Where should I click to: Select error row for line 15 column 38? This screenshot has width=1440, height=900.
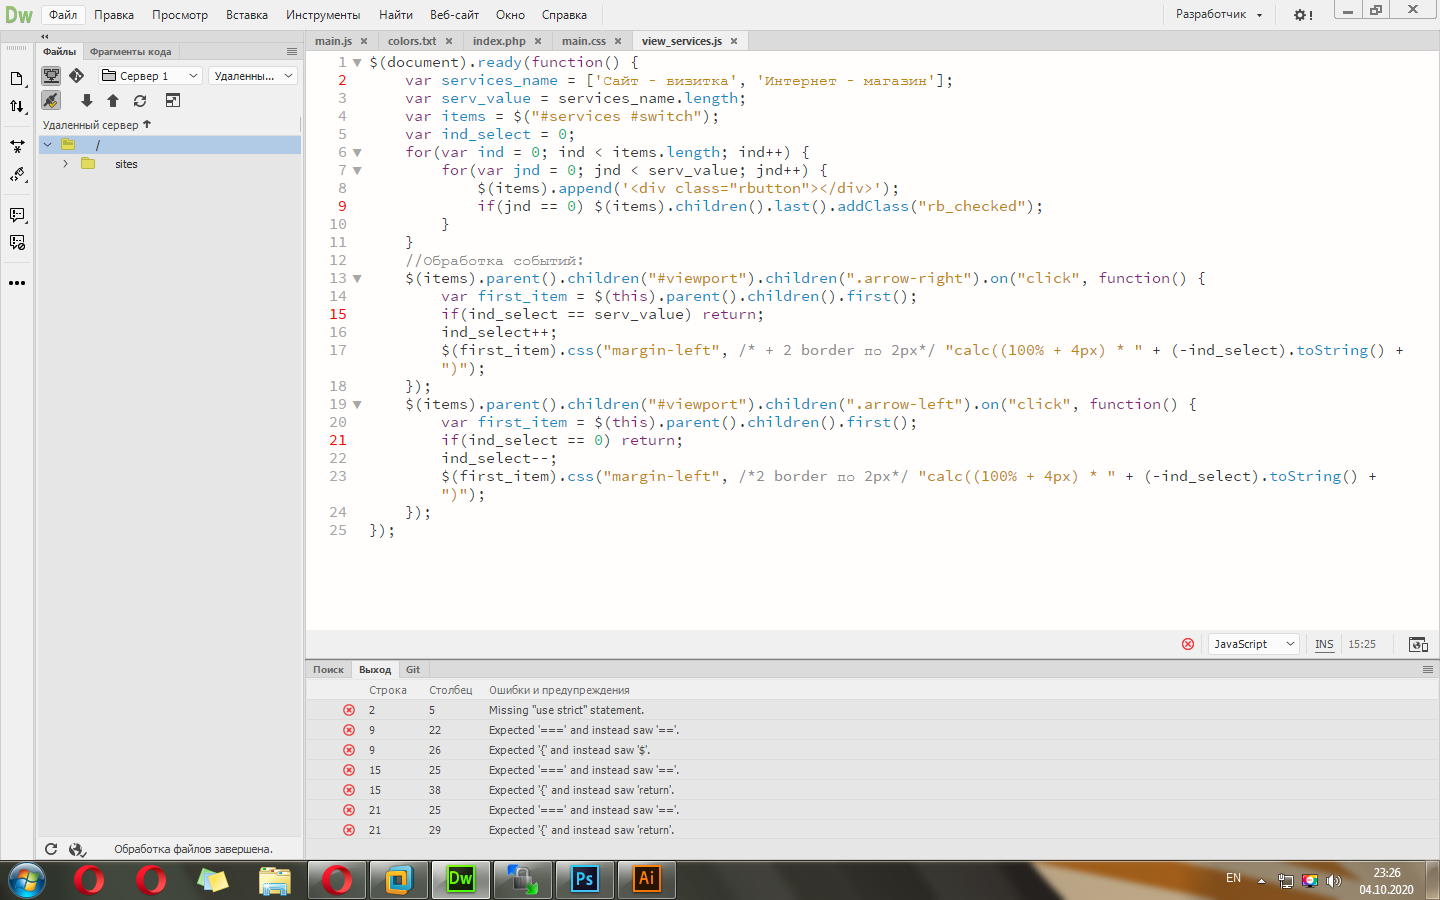[x=872, y=790]
